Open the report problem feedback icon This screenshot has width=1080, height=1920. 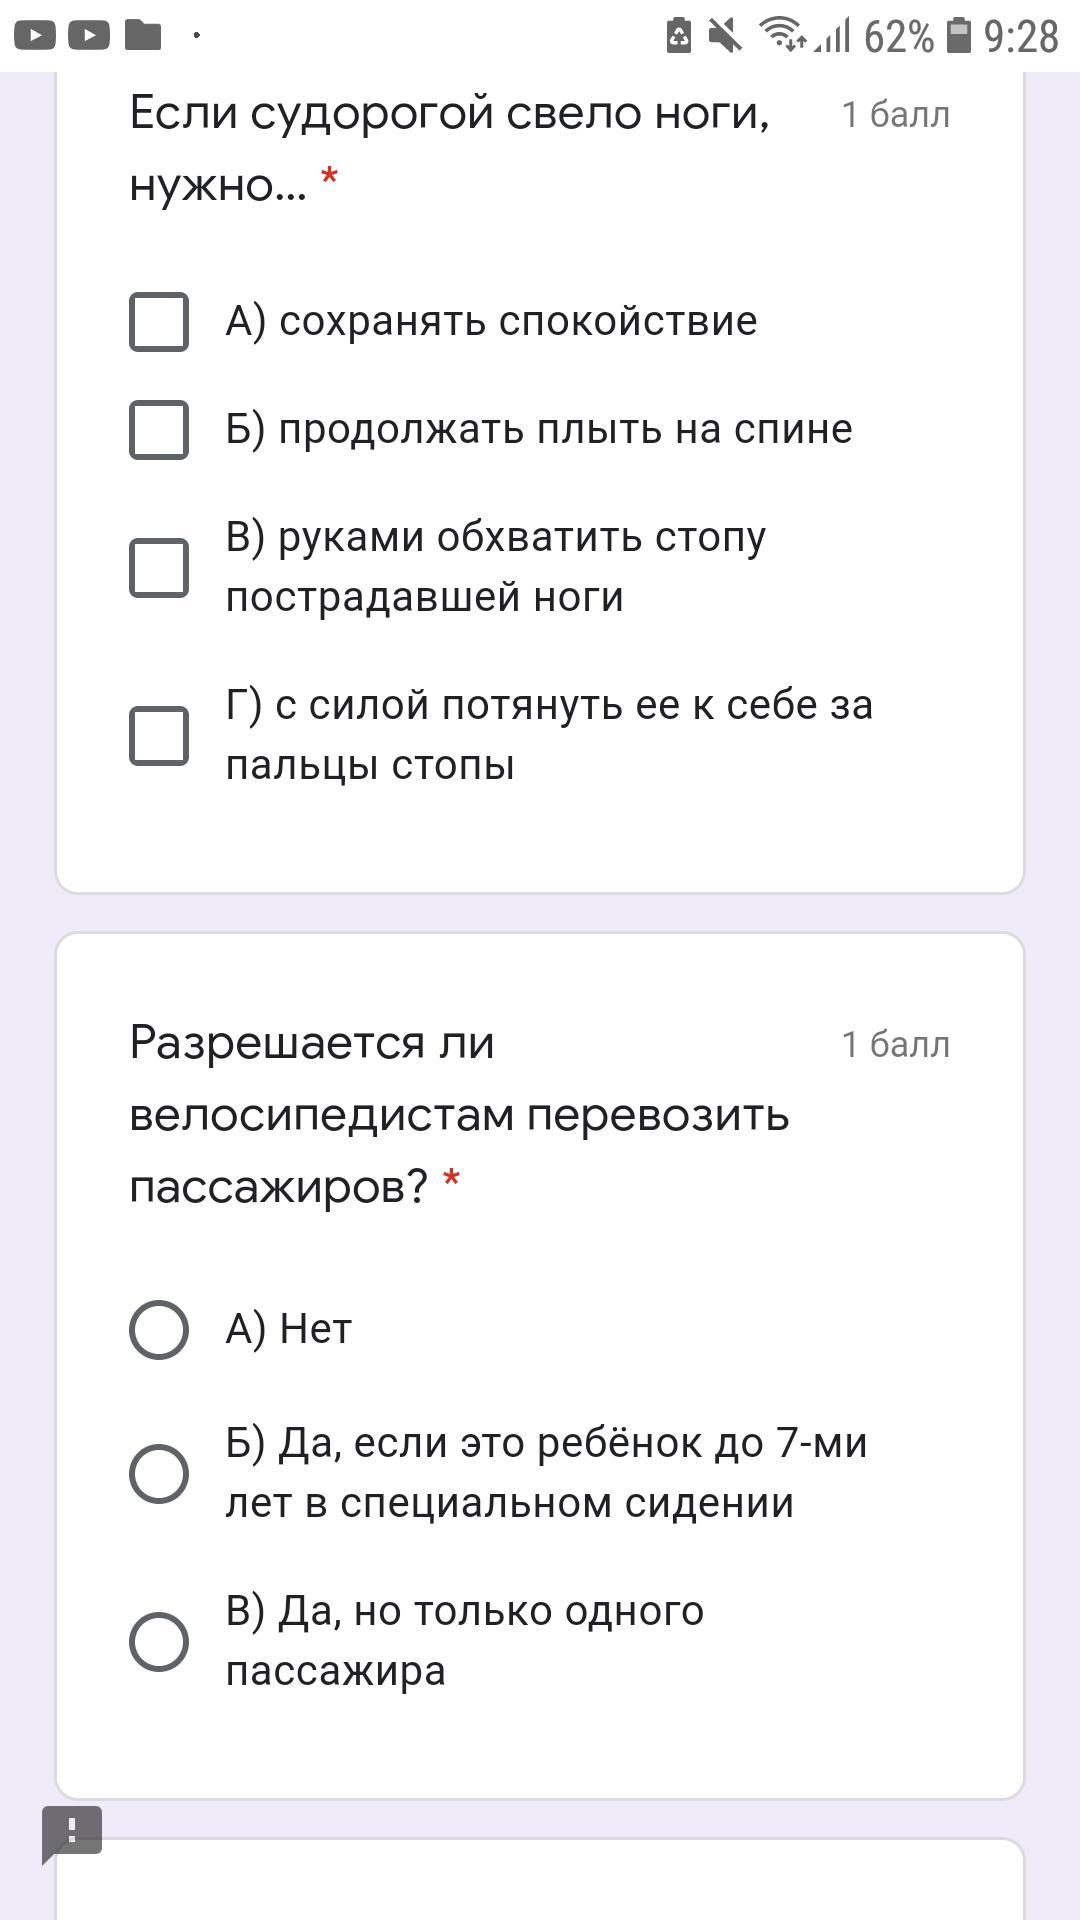72,1833
